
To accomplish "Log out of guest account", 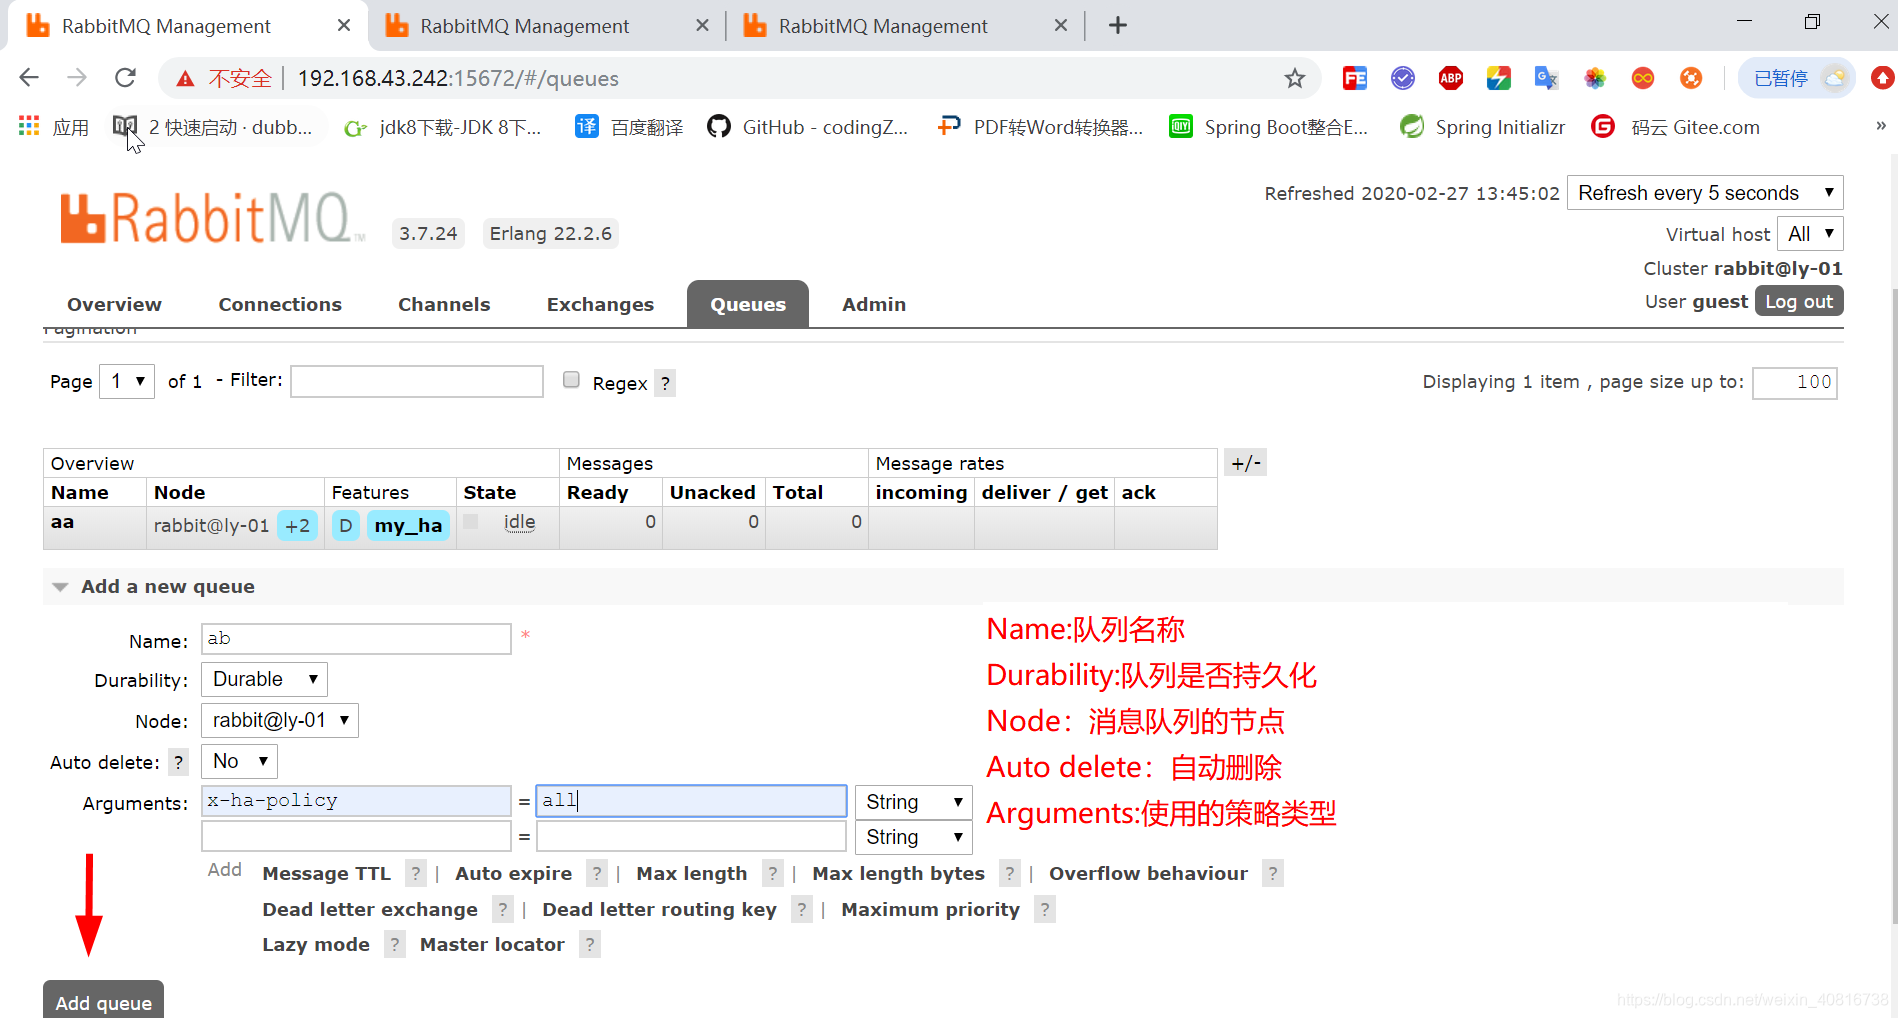I will click(1799, 301).
